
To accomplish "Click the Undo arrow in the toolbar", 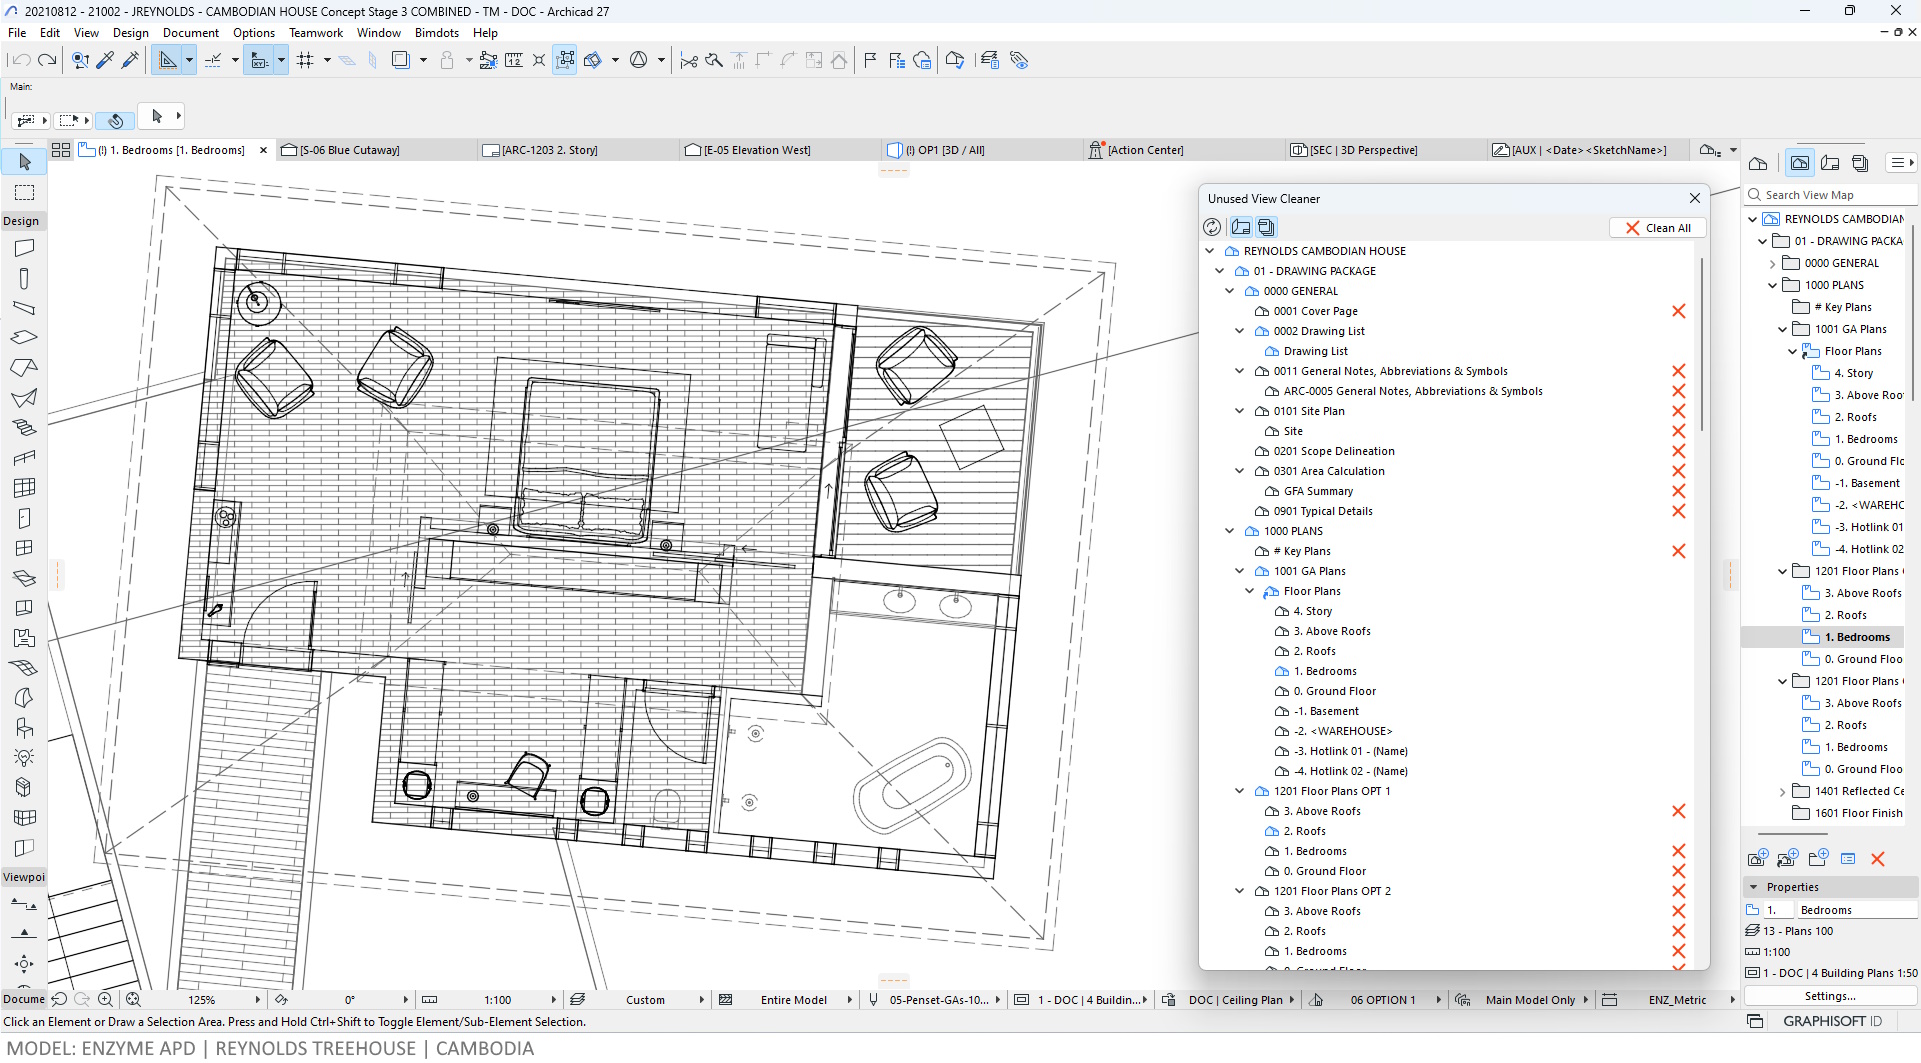I will tap(21, 61).
